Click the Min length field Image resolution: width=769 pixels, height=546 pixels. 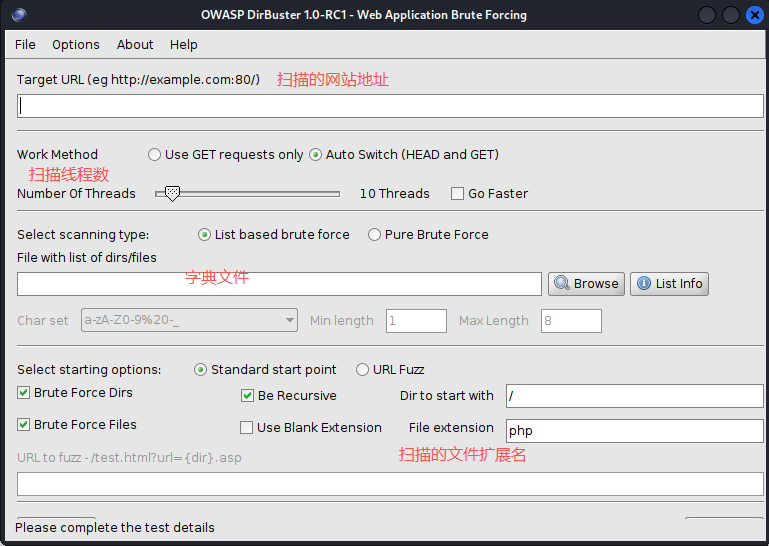pyautogui.click(x=416, y=321)
